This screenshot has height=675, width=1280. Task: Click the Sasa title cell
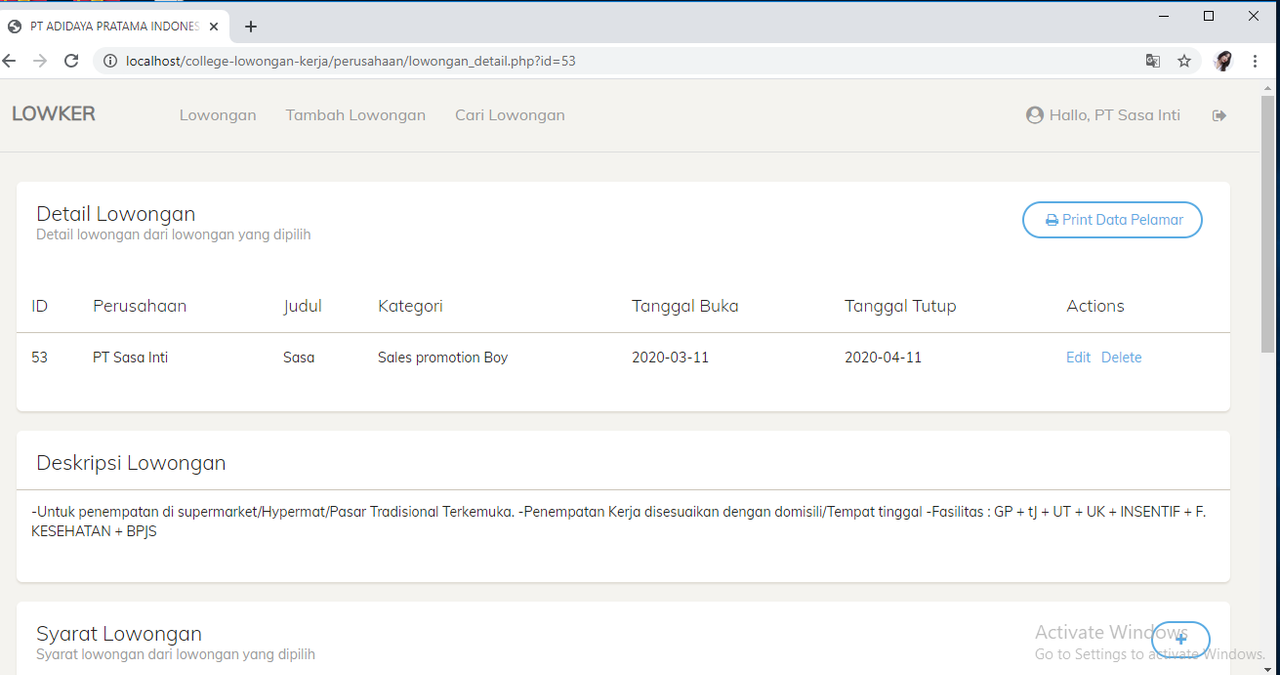point(299,357)
